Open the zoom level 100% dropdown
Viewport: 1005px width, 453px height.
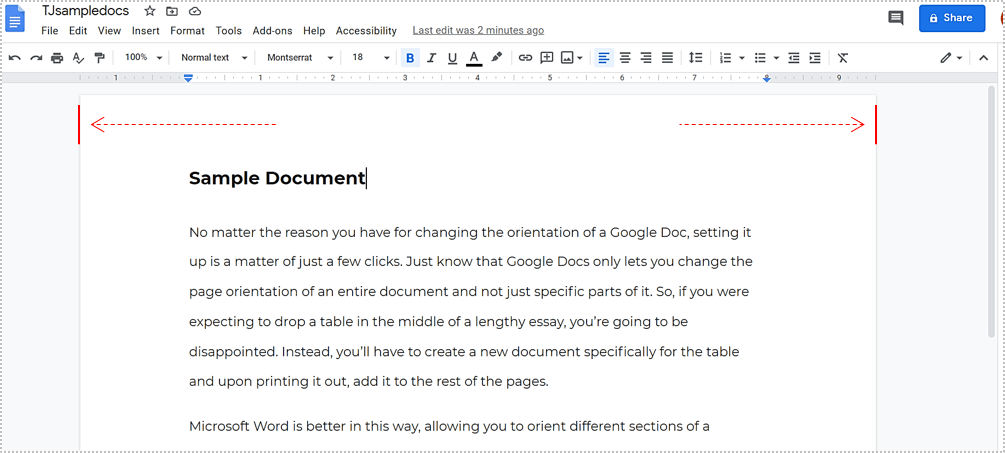coord(143,58)
